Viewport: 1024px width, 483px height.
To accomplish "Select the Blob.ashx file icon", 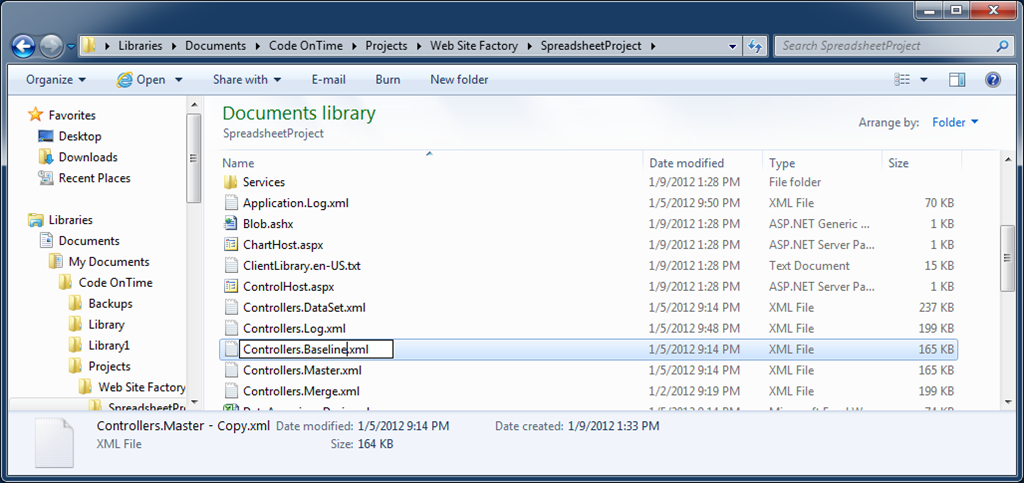I will pyautogui.click(x=229, y=224).
